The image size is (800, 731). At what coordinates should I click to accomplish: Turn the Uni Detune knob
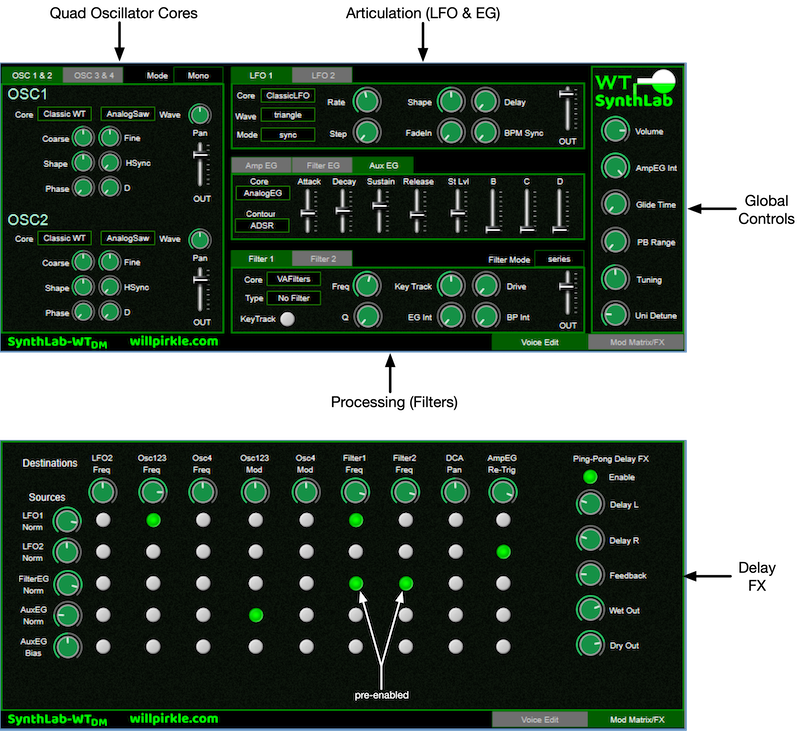(x=615, y=315)
